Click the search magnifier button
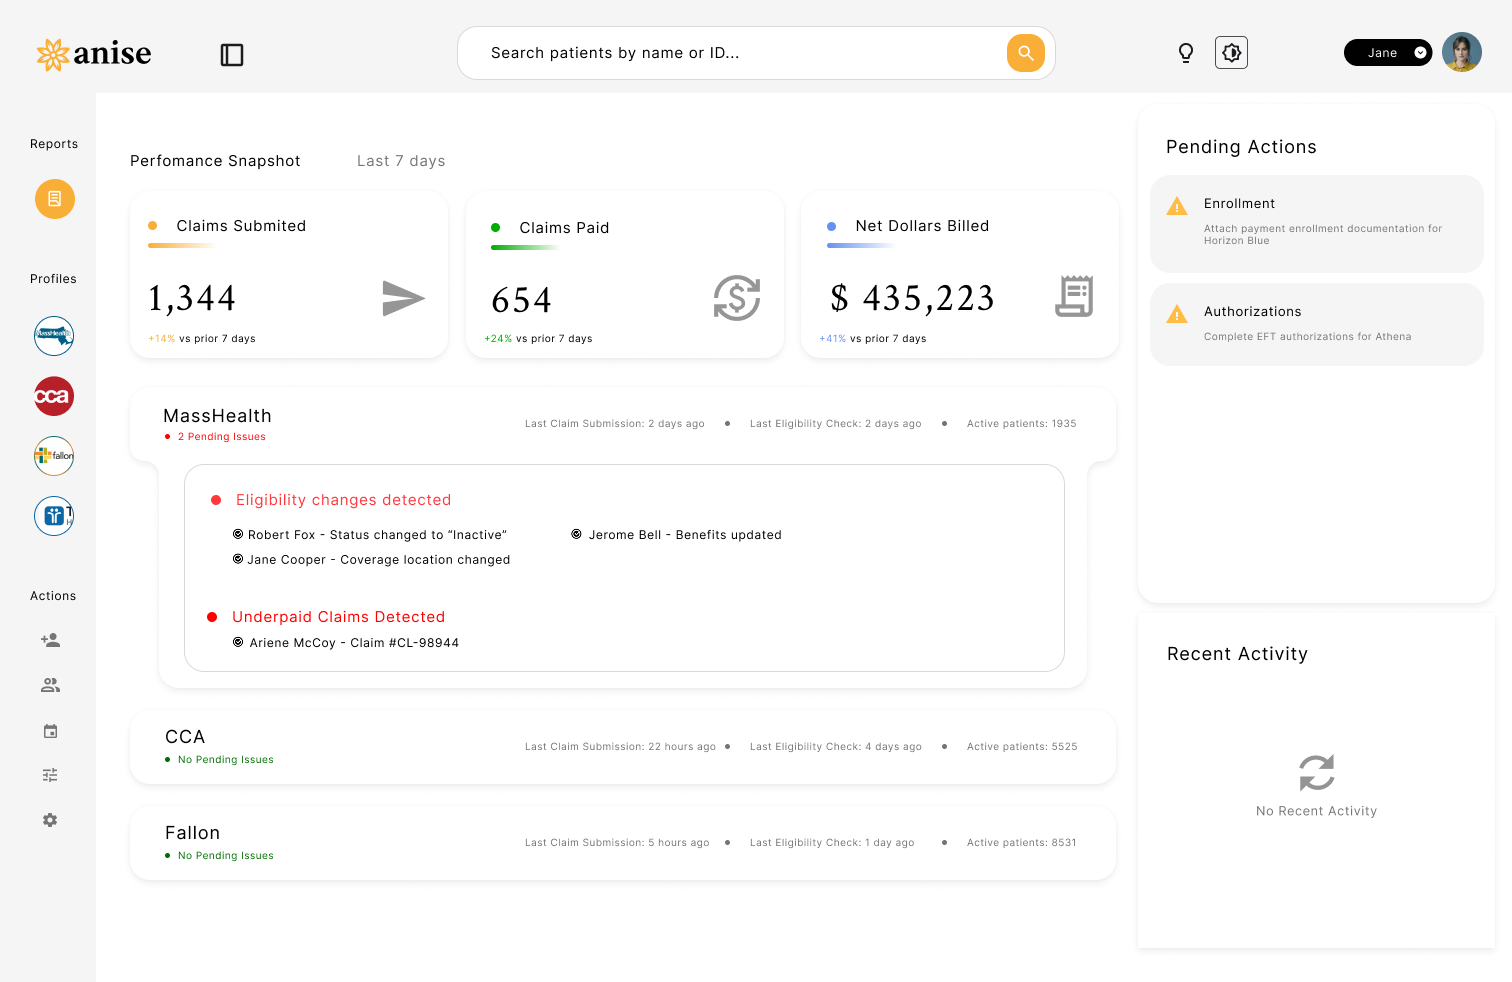The width and height of the screenshot is (1512, 982). point(1025,52)
